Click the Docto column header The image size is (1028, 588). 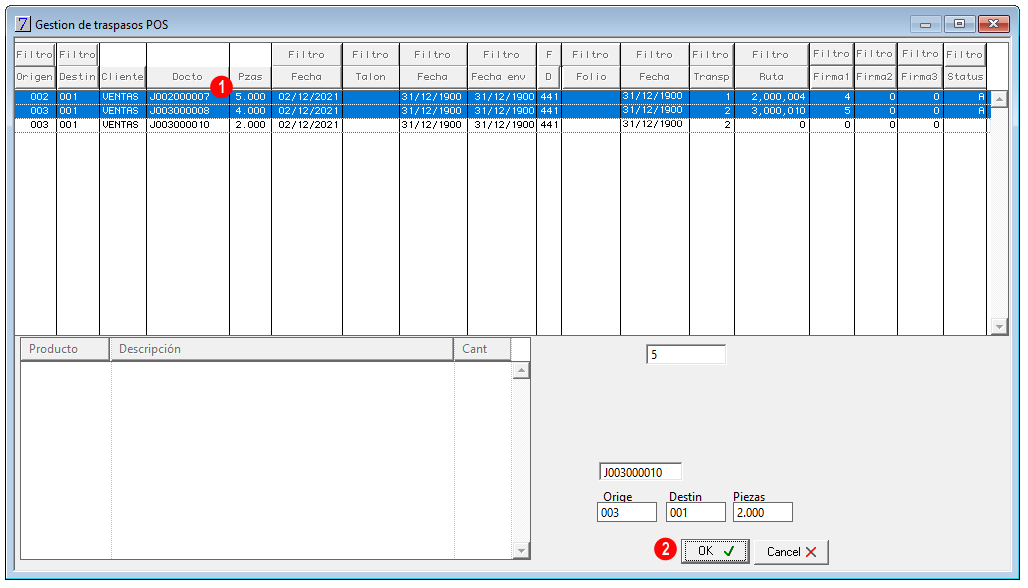pos(188,77)
